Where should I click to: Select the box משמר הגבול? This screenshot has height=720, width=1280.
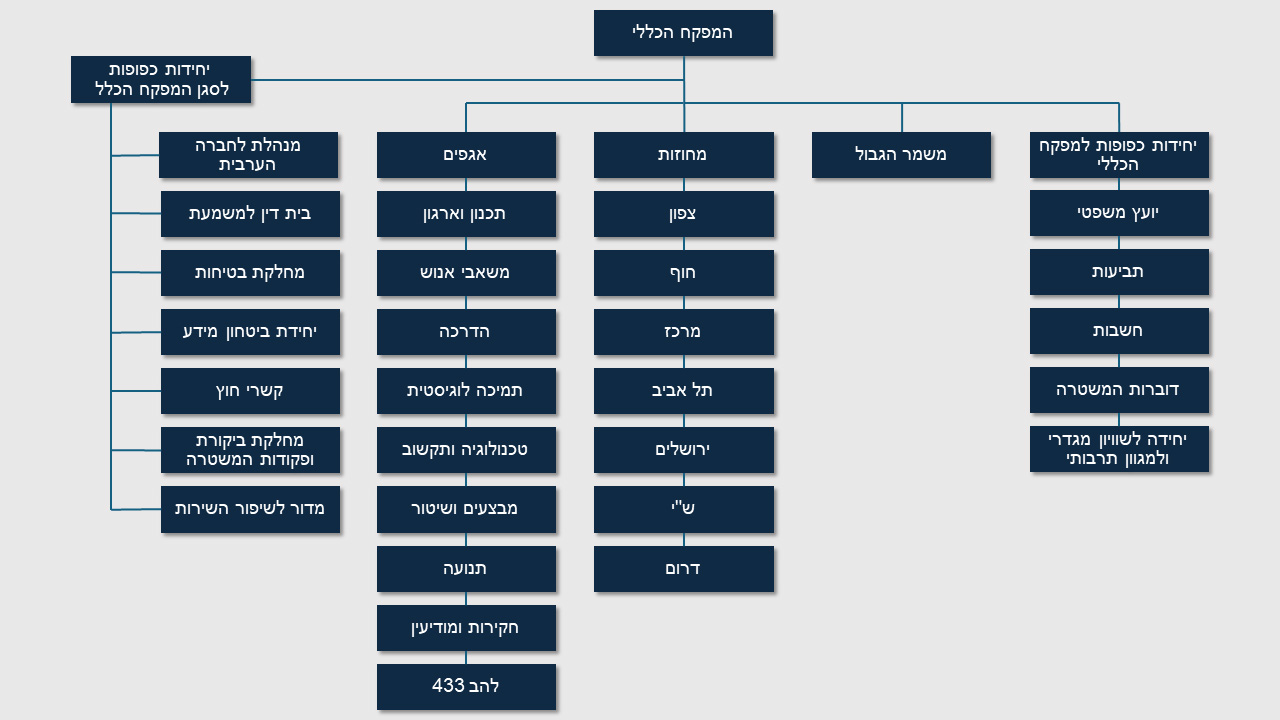(901, 155)
